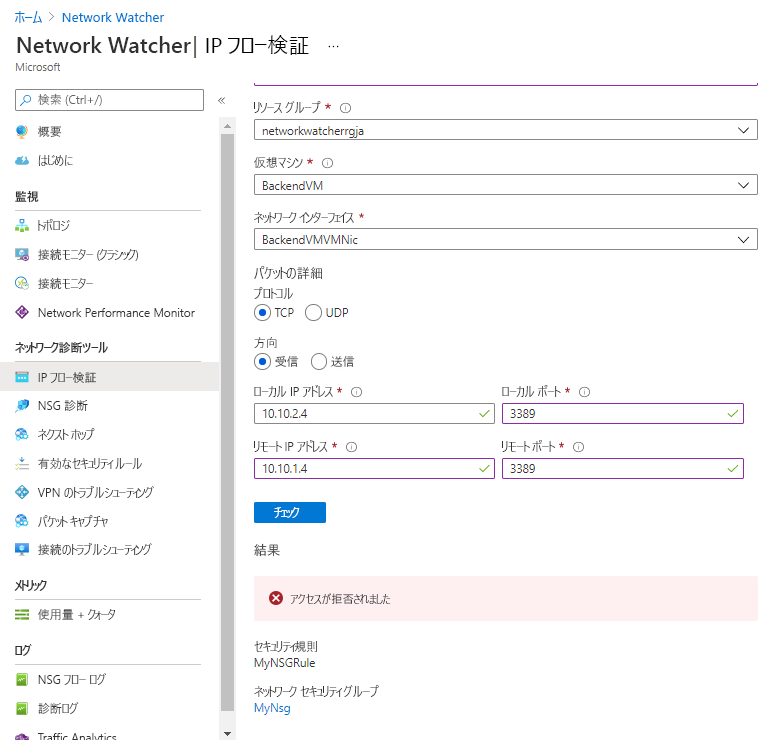Screen dimensions: 776x740
Task: Click the ローカル ポート input field
Action: point(623,413)
